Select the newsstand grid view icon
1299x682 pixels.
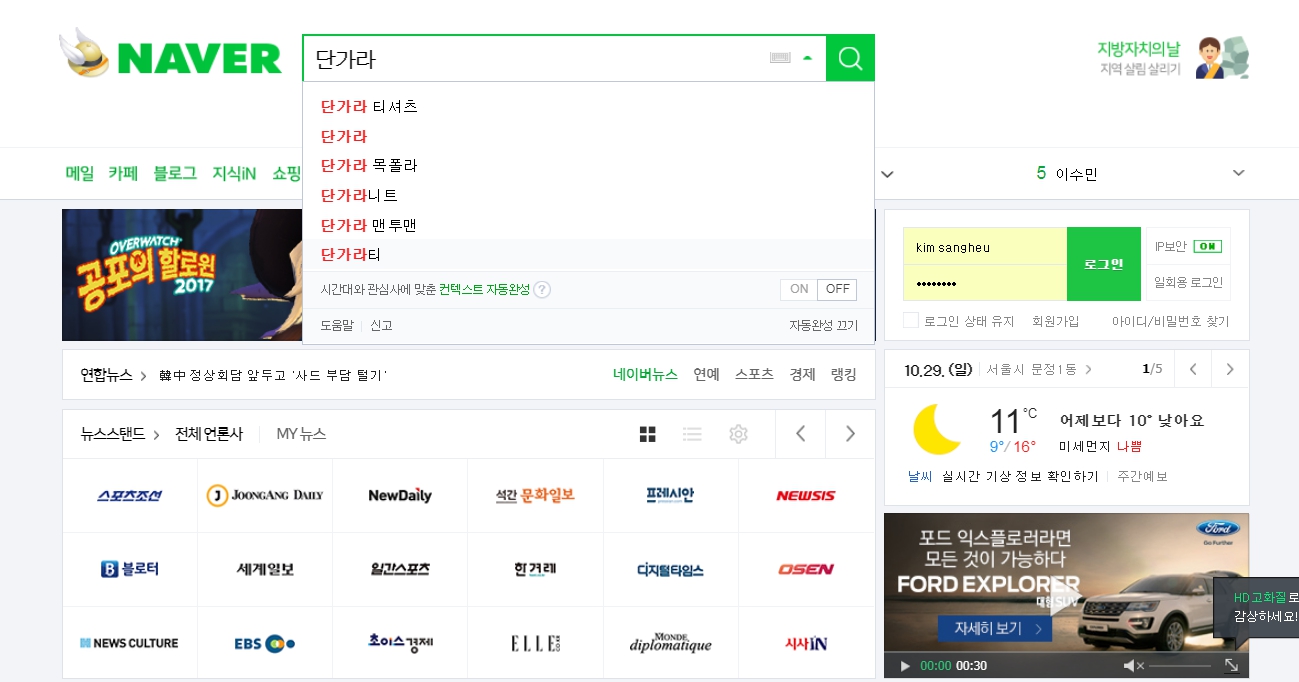(648, 433)
